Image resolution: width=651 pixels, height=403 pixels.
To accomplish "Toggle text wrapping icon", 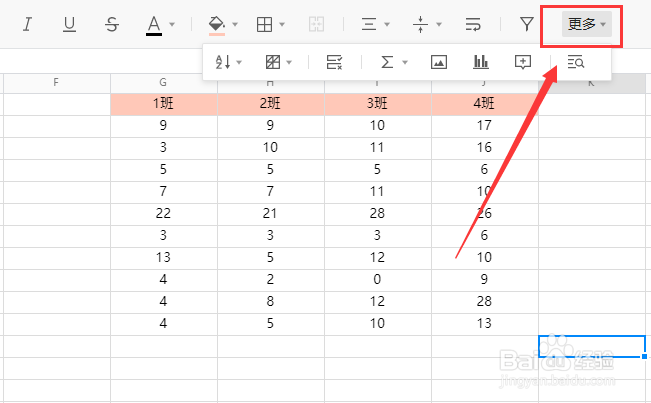I will (x=473, y=24).
